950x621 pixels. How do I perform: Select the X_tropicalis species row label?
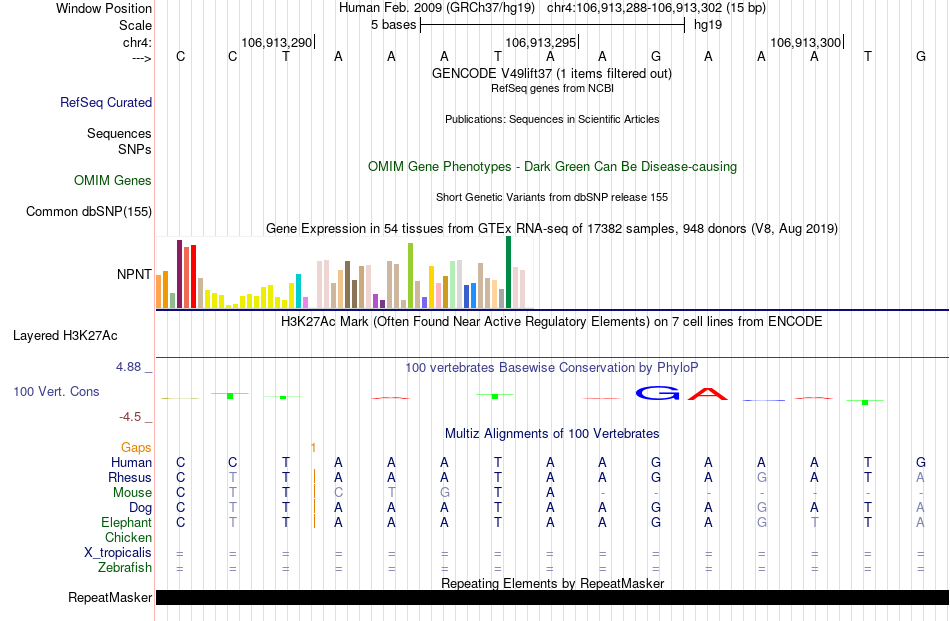point(118,553)
